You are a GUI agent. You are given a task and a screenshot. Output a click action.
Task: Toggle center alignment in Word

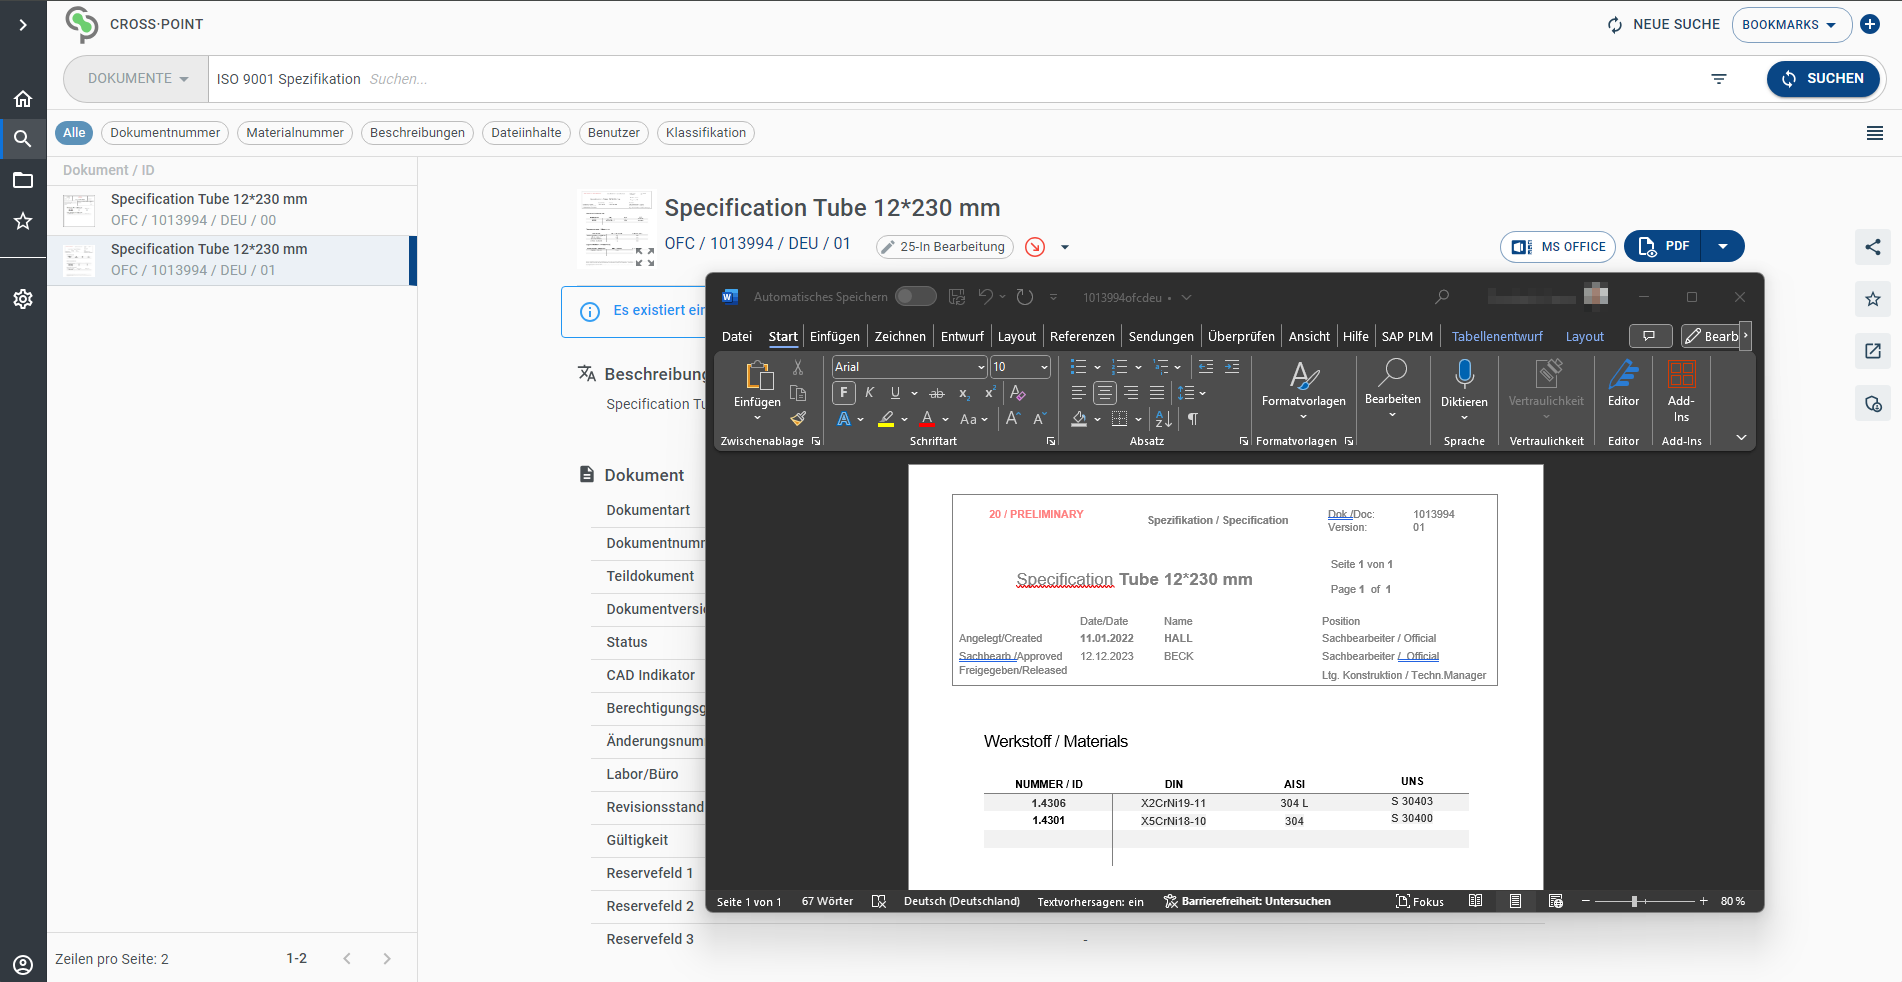(x=1105, y=393)
